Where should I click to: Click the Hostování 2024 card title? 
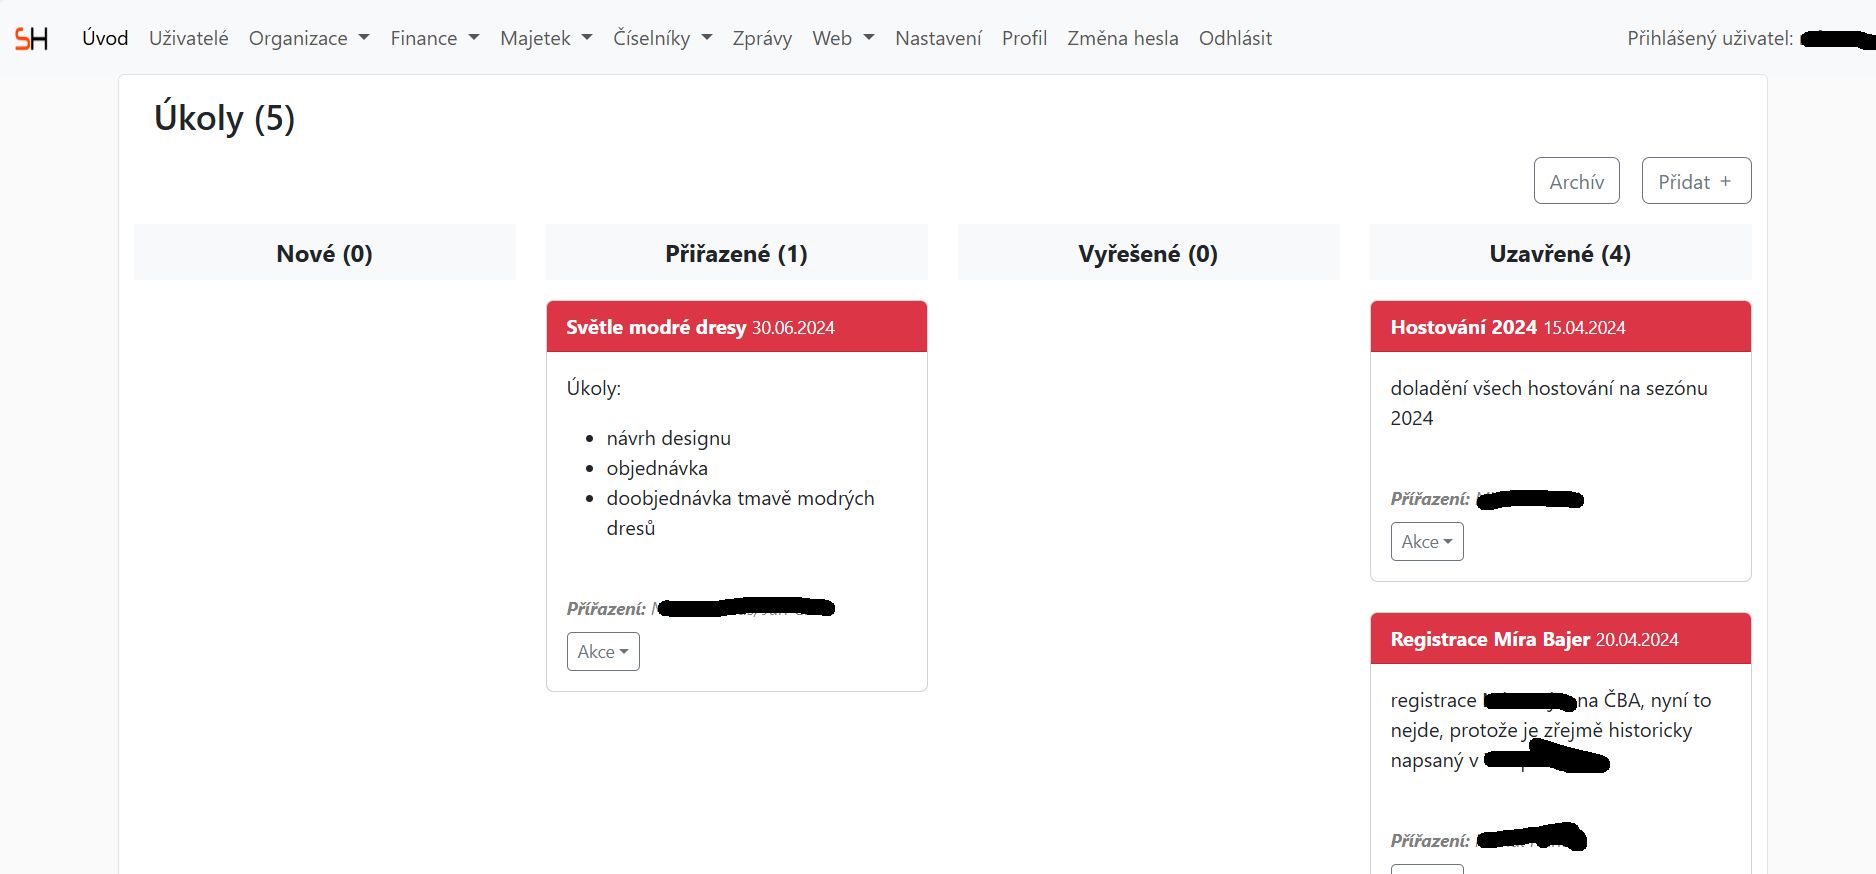pyautogui.click(x=1463, y=327)
